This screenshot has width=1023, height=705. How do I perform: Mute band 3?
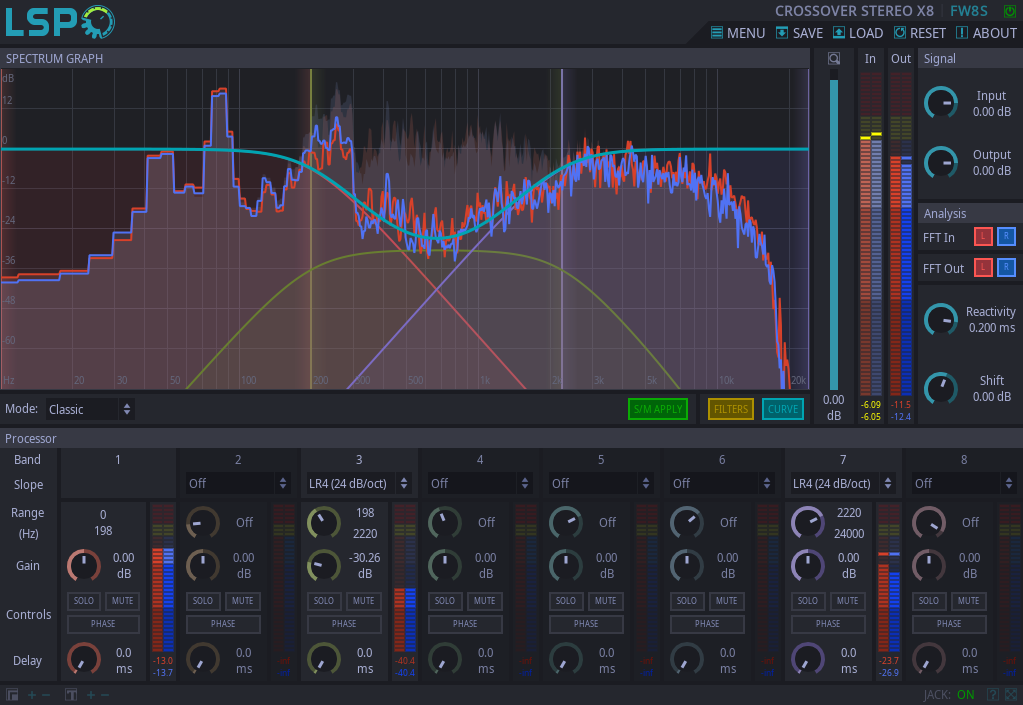[363, 601]
